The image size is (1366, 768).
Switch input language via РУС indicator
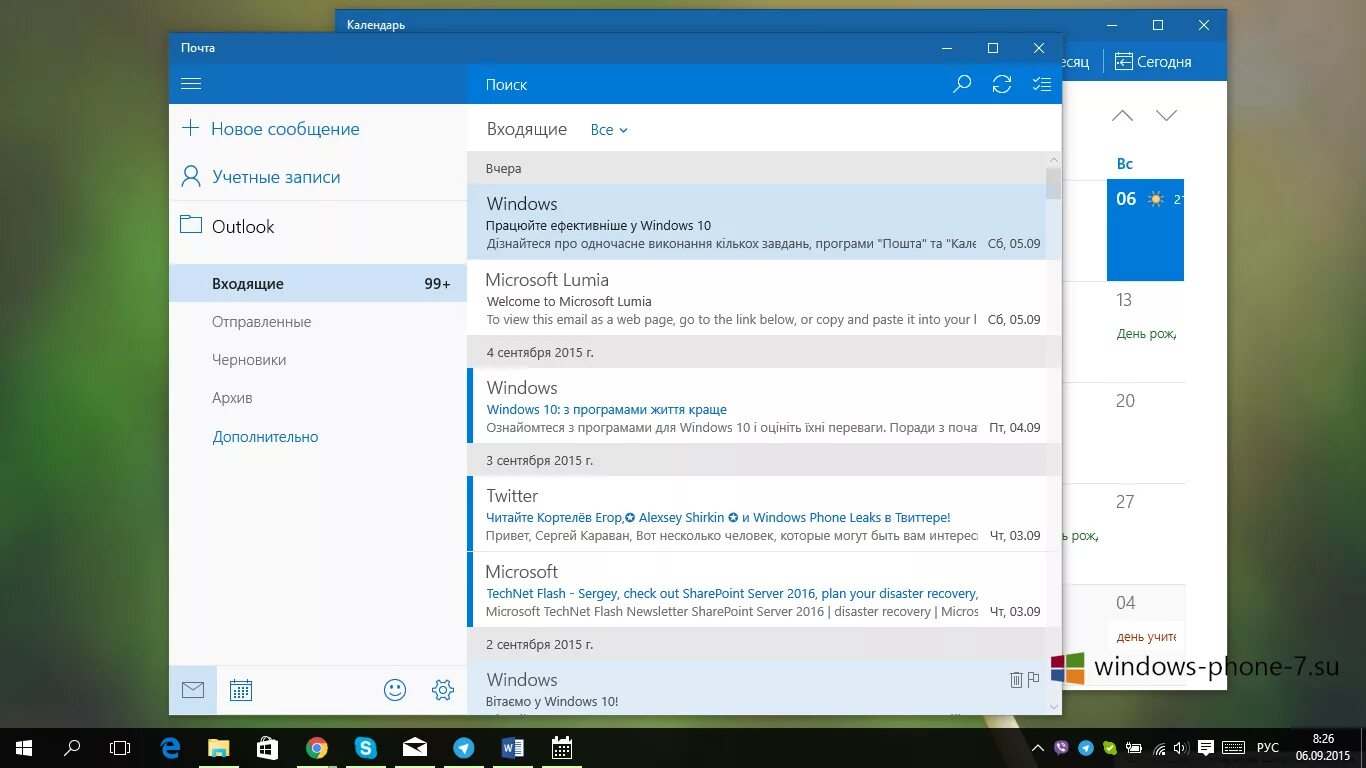(1267, 747)
